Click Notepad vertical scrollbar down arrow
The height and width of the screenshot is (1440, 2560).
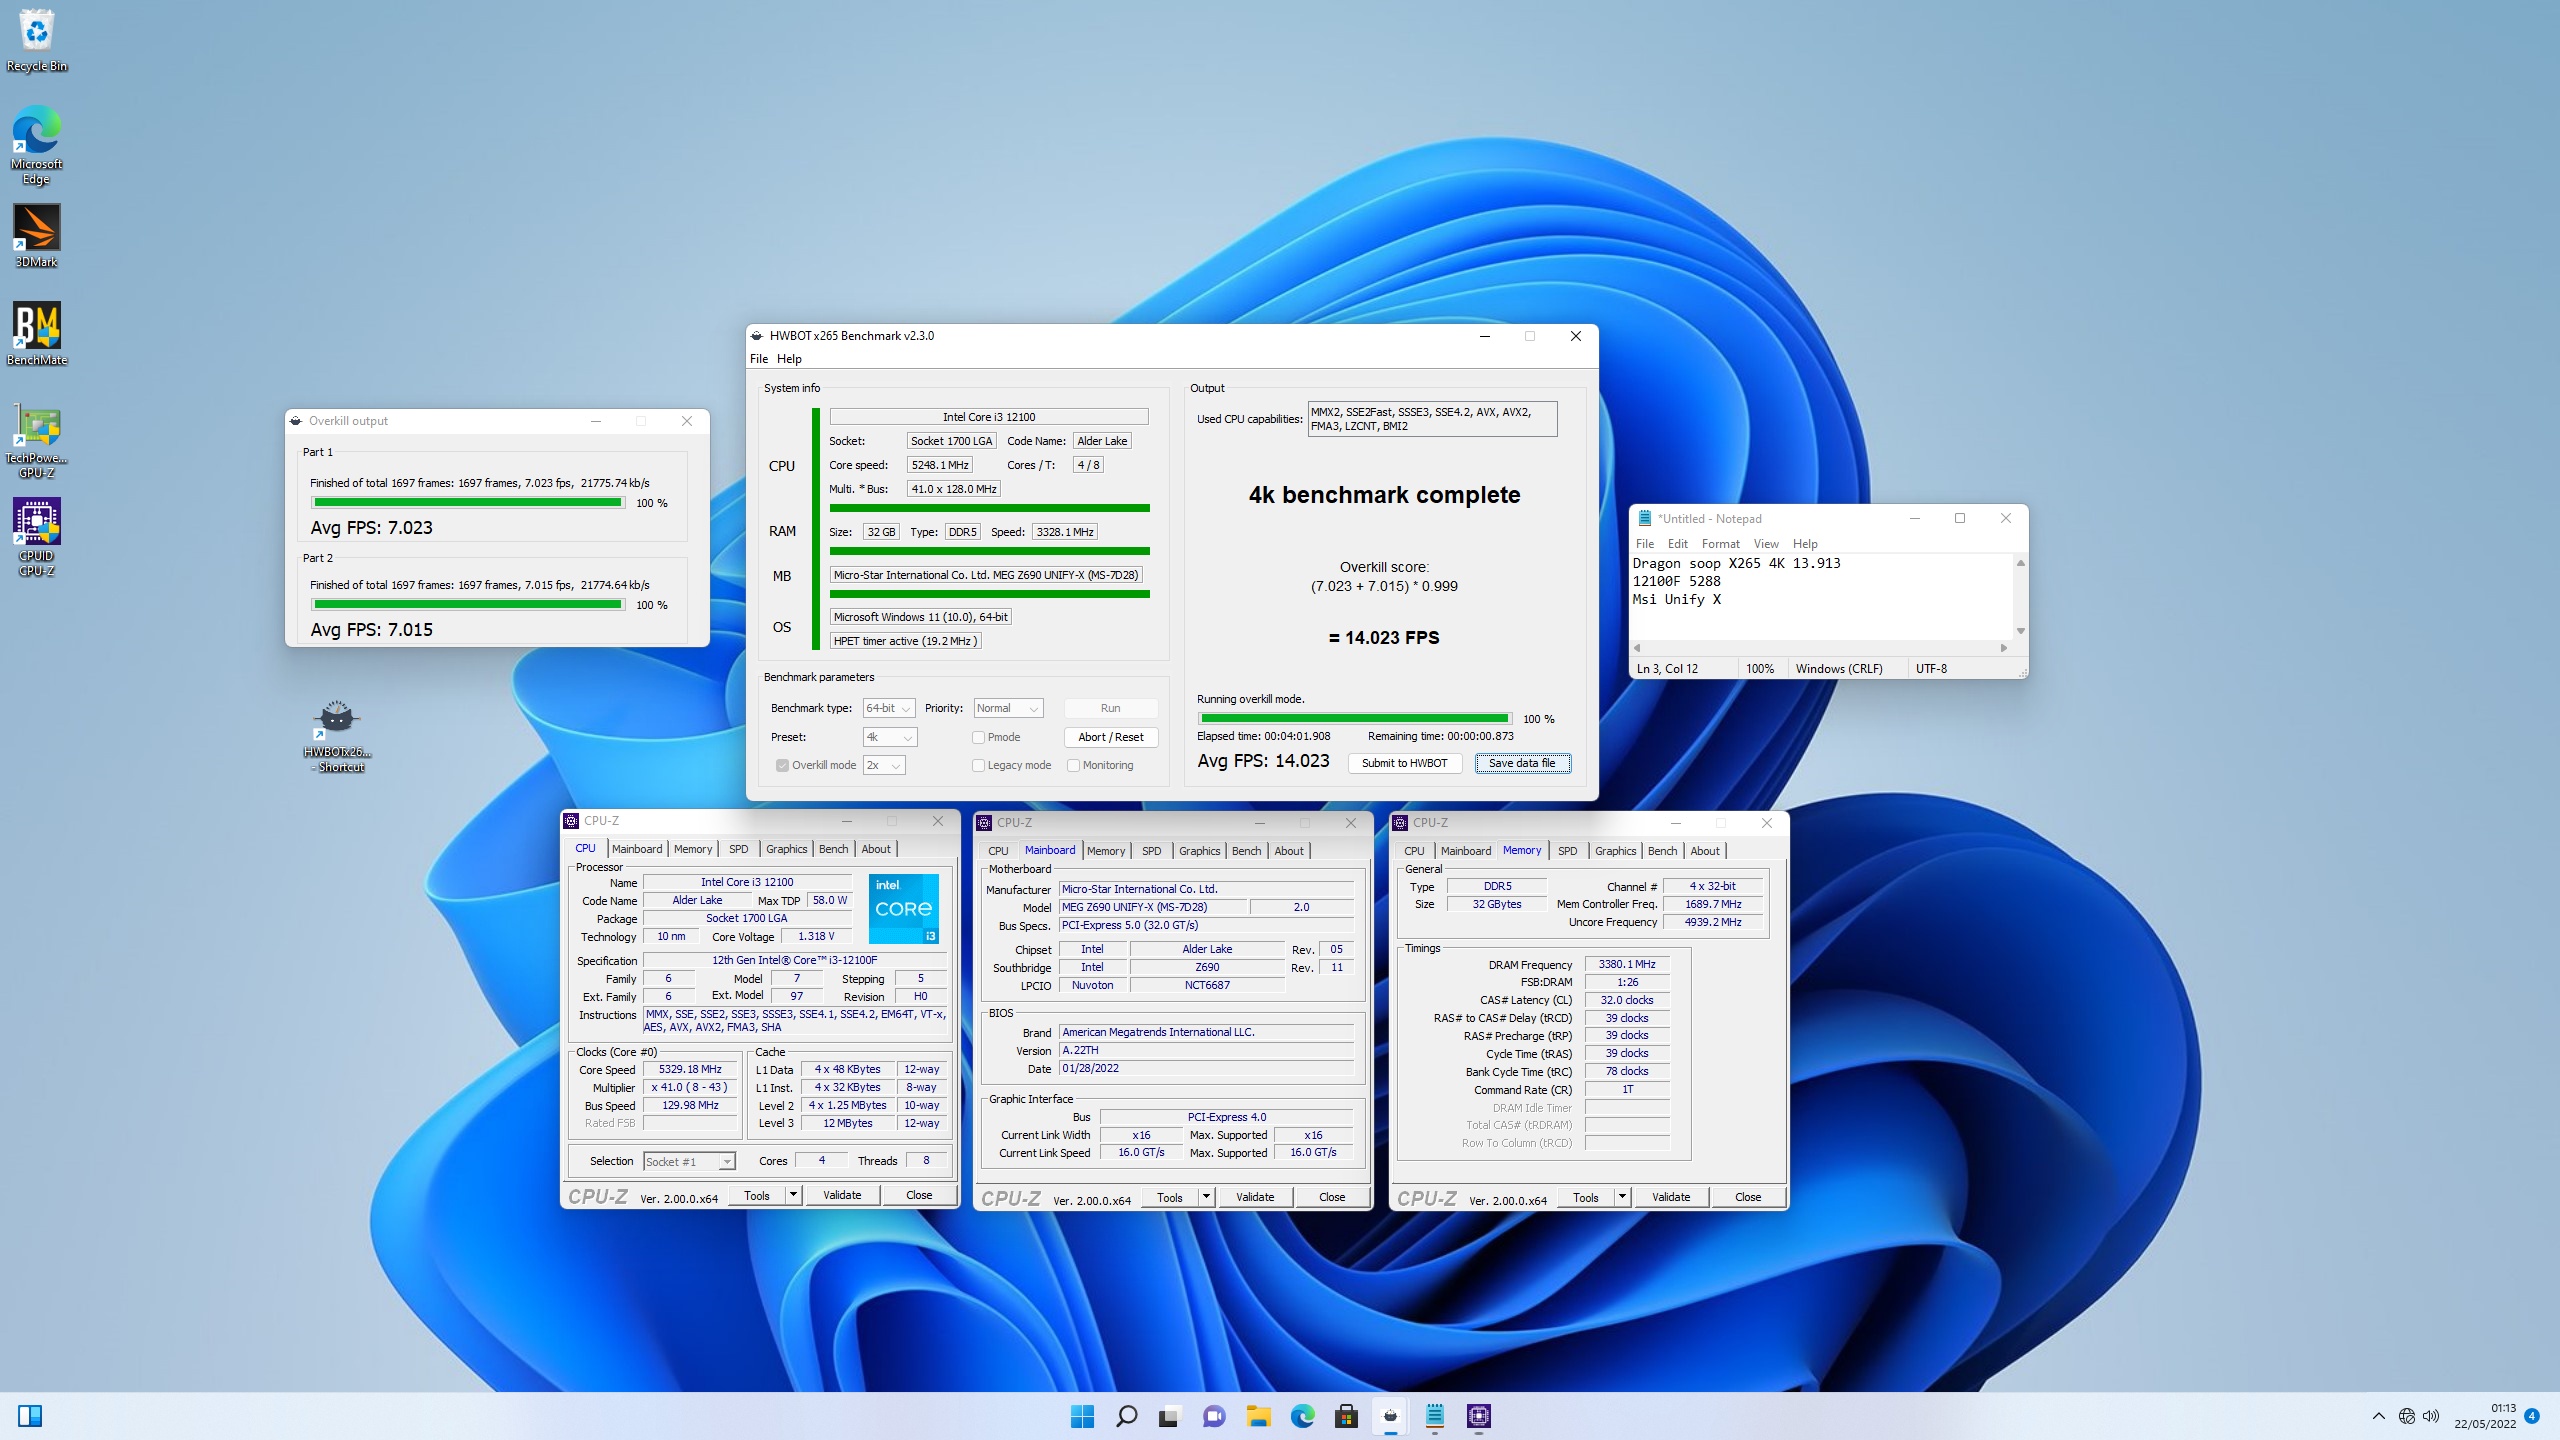(x=2021, y=631)
